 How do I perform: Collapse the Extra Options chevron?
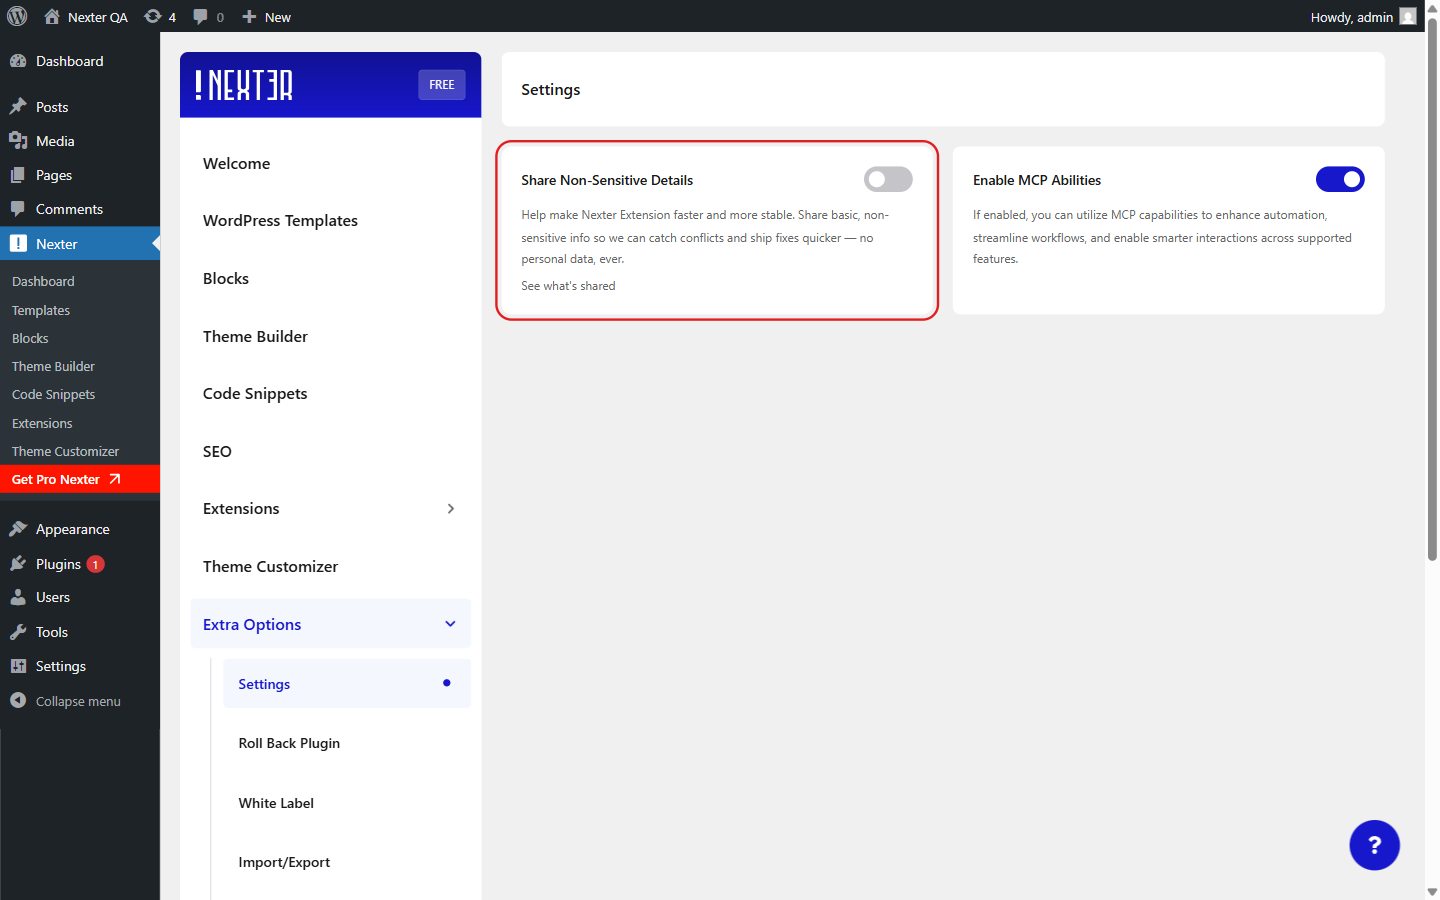click(450, 624)
